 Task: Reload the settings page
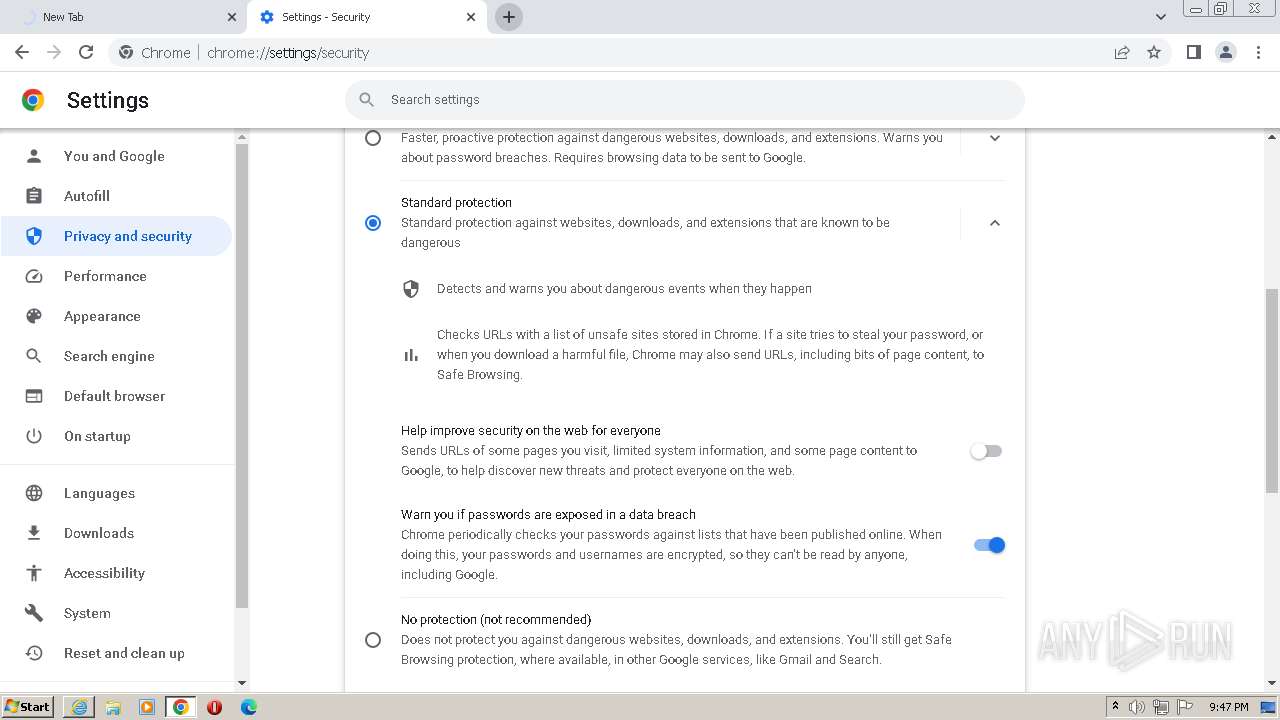(x=86, y=52)
